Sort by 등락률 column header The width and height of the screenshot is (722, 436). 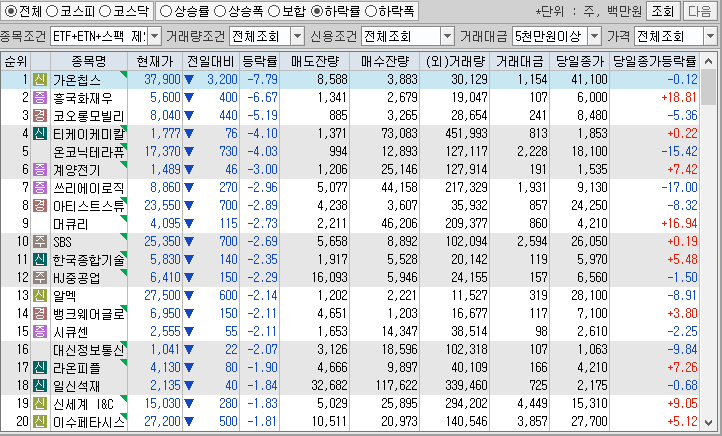pos(260,61)
